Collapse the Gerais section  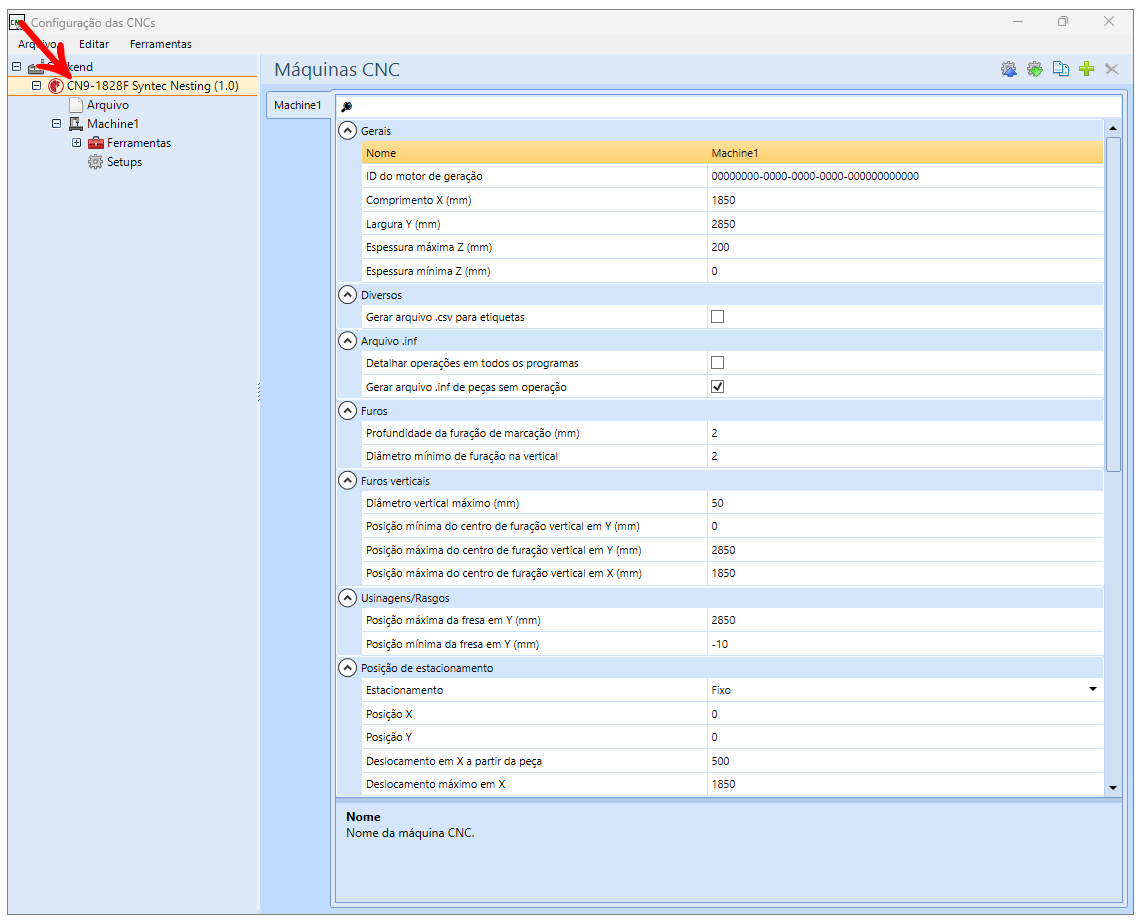348,131
